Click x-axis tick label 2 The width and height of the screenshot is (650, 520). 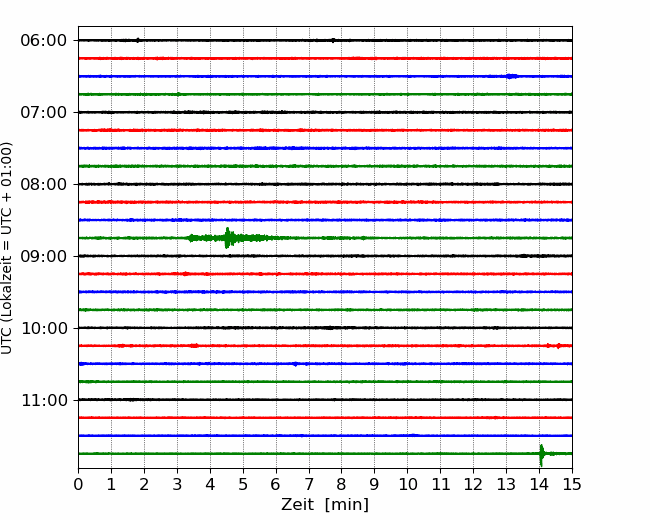[x=144, y=484]
